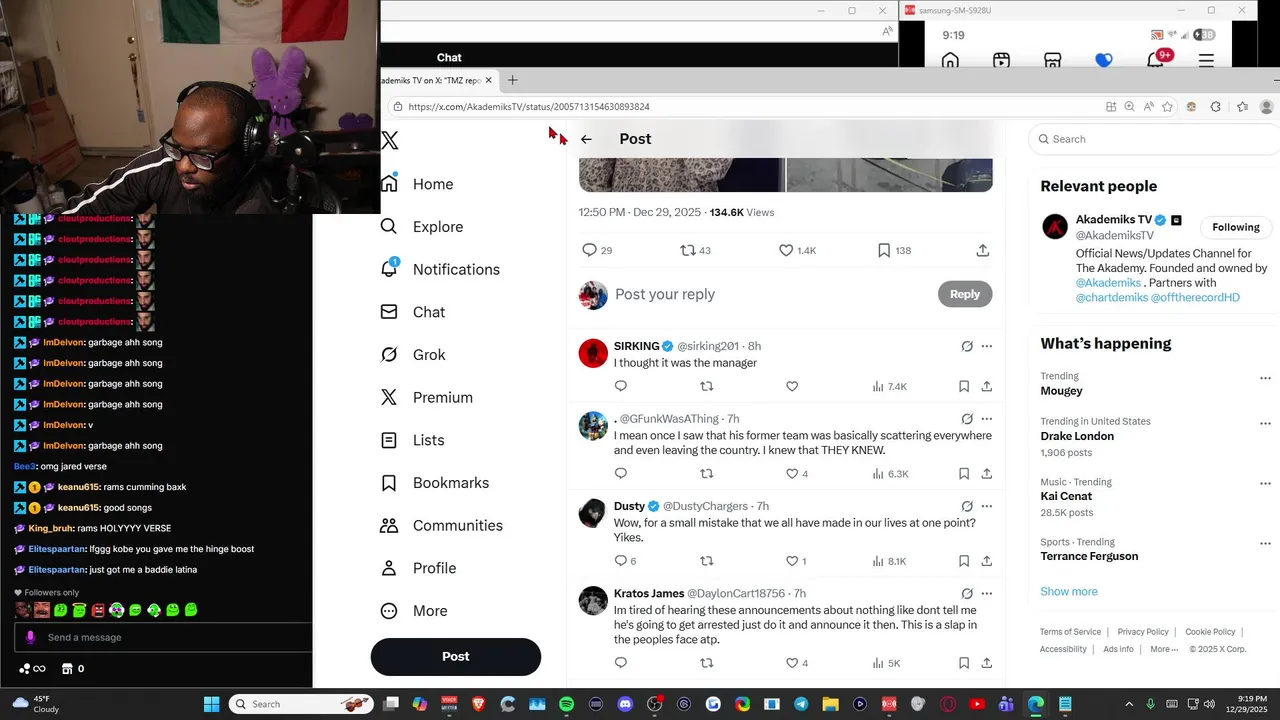The height and width of the screenshot is (720, 1280).
Task: Reply to SIRKING's comment
Action: pos(621,386)
